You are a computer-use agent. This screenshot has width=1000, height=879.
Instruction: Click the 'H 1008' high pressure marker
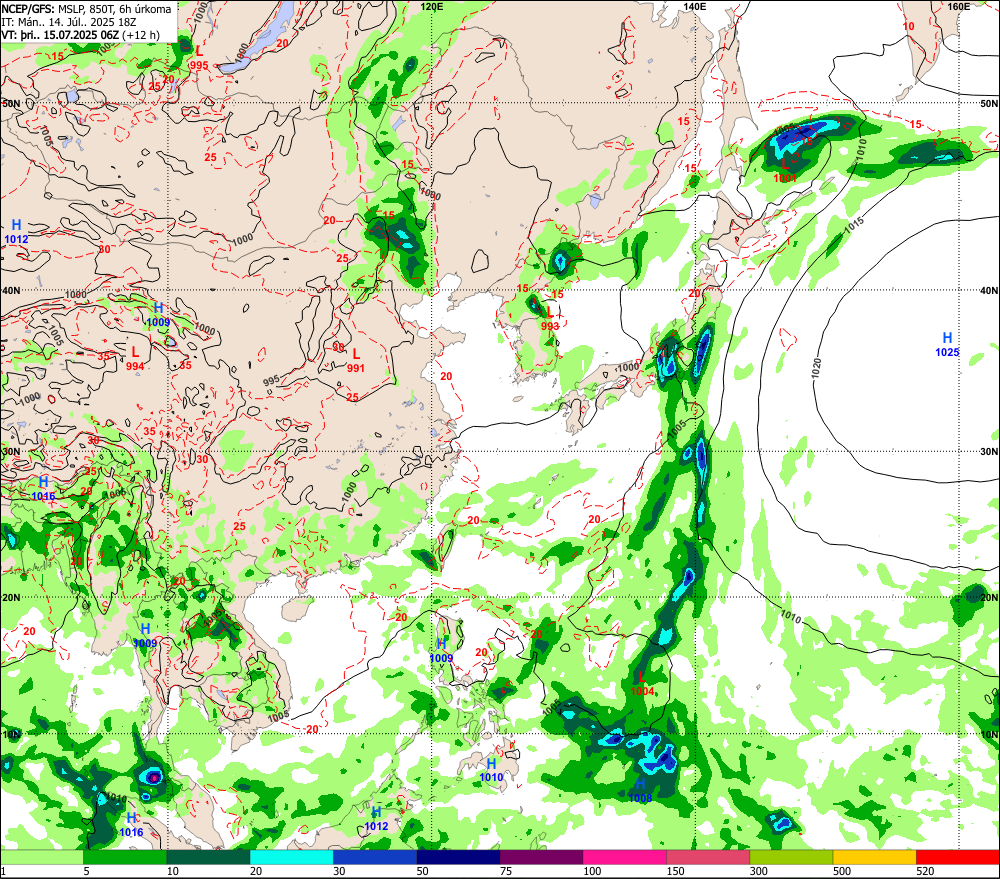pyautogui.click(x=640, y=791)
